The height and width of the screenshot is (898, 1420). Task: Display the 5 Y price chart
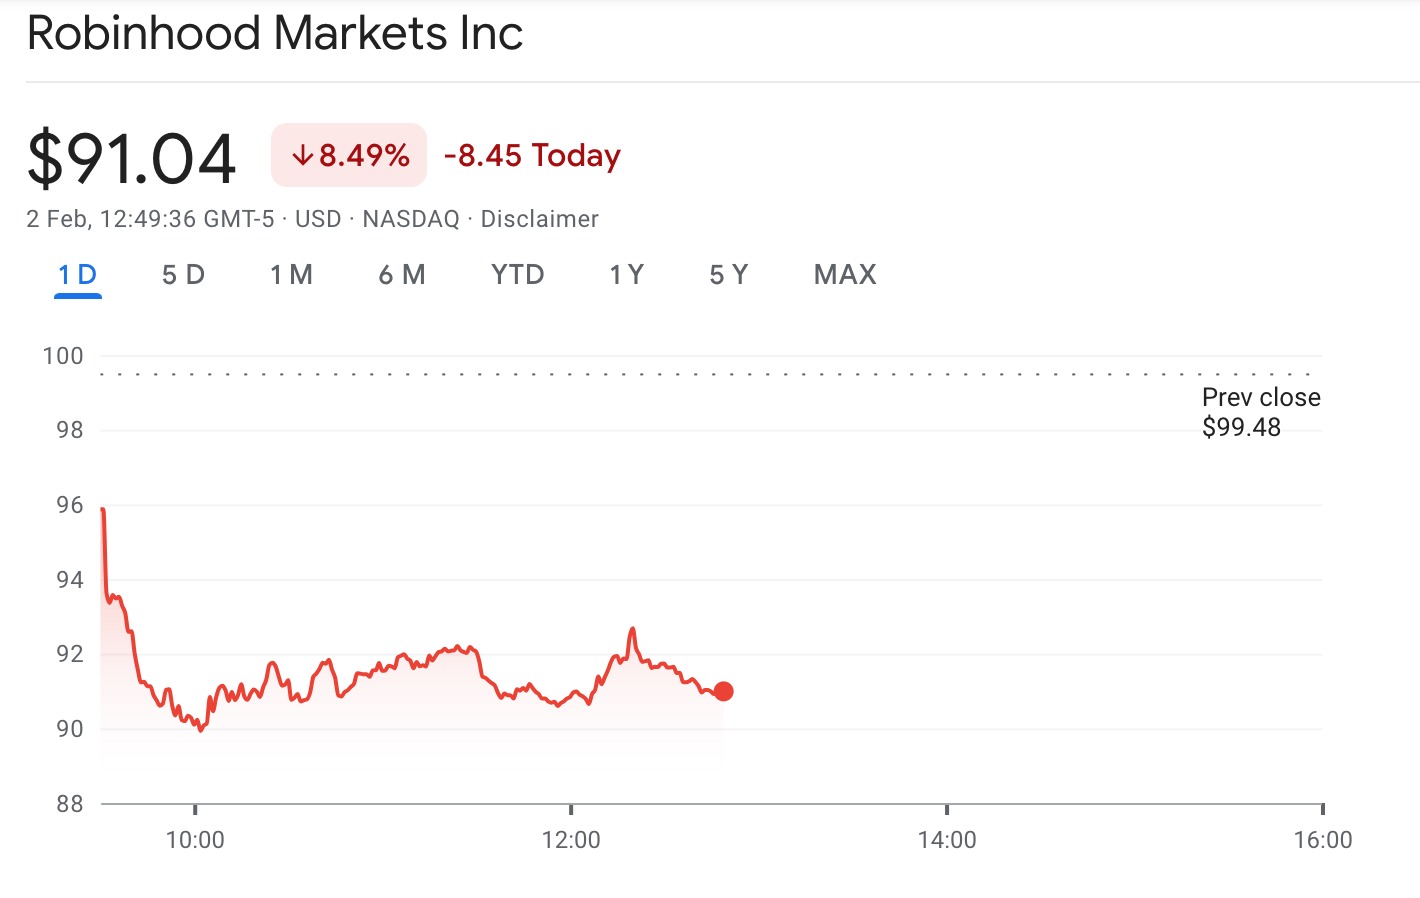tap(729, 275)
